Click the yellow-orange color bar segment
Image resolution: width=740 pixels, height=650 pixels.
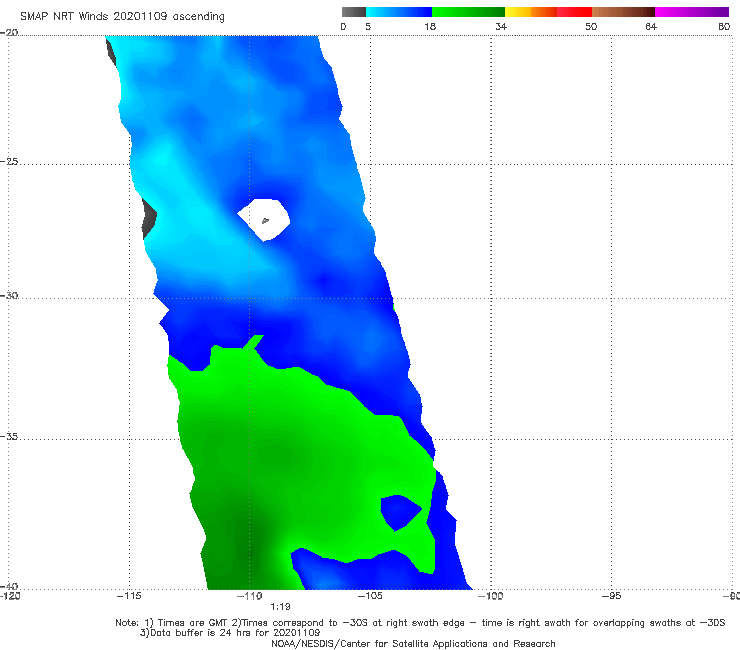530,12
